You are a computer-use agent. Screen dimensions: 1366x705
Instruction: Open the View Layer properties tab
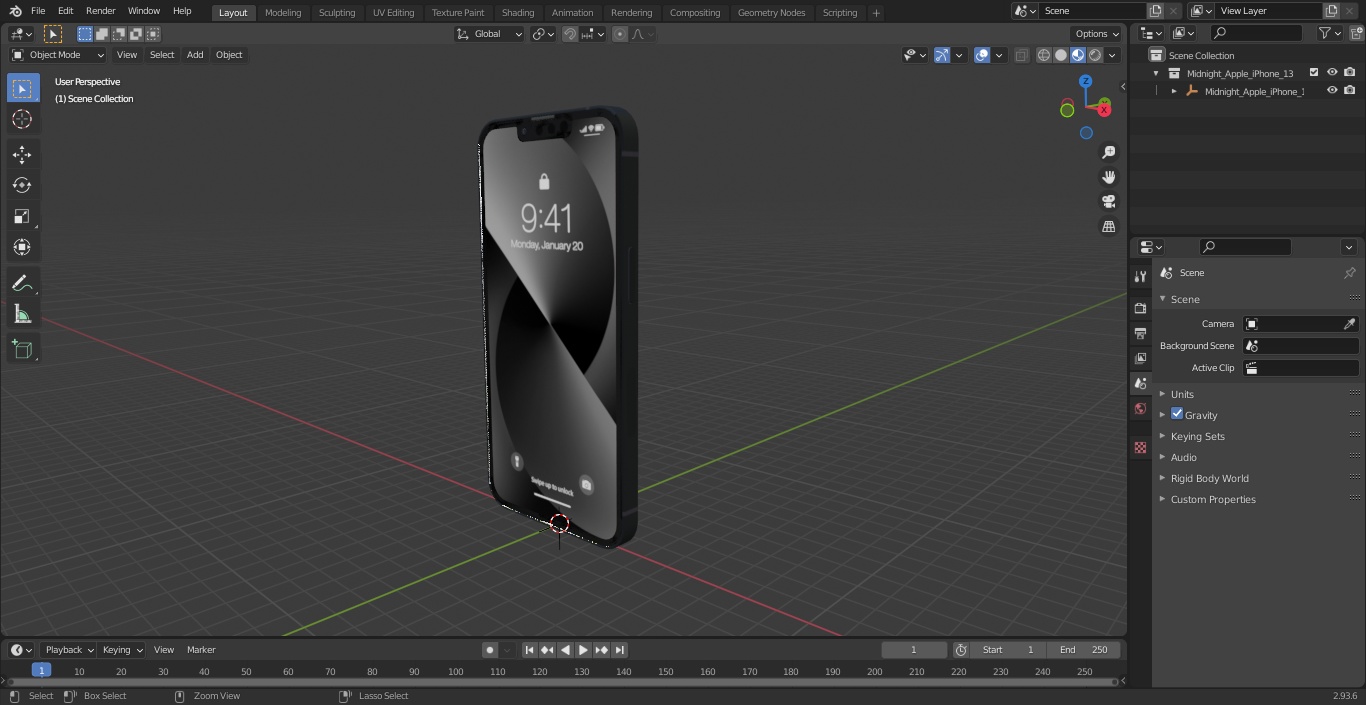pos(1140,358)
